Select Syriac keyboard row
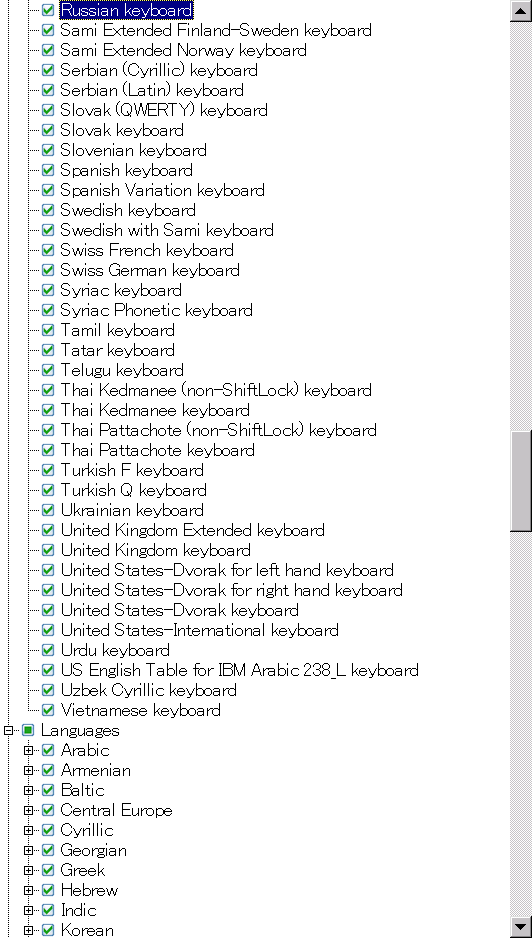This screenshot has height=938, width=532. point(121,290)
